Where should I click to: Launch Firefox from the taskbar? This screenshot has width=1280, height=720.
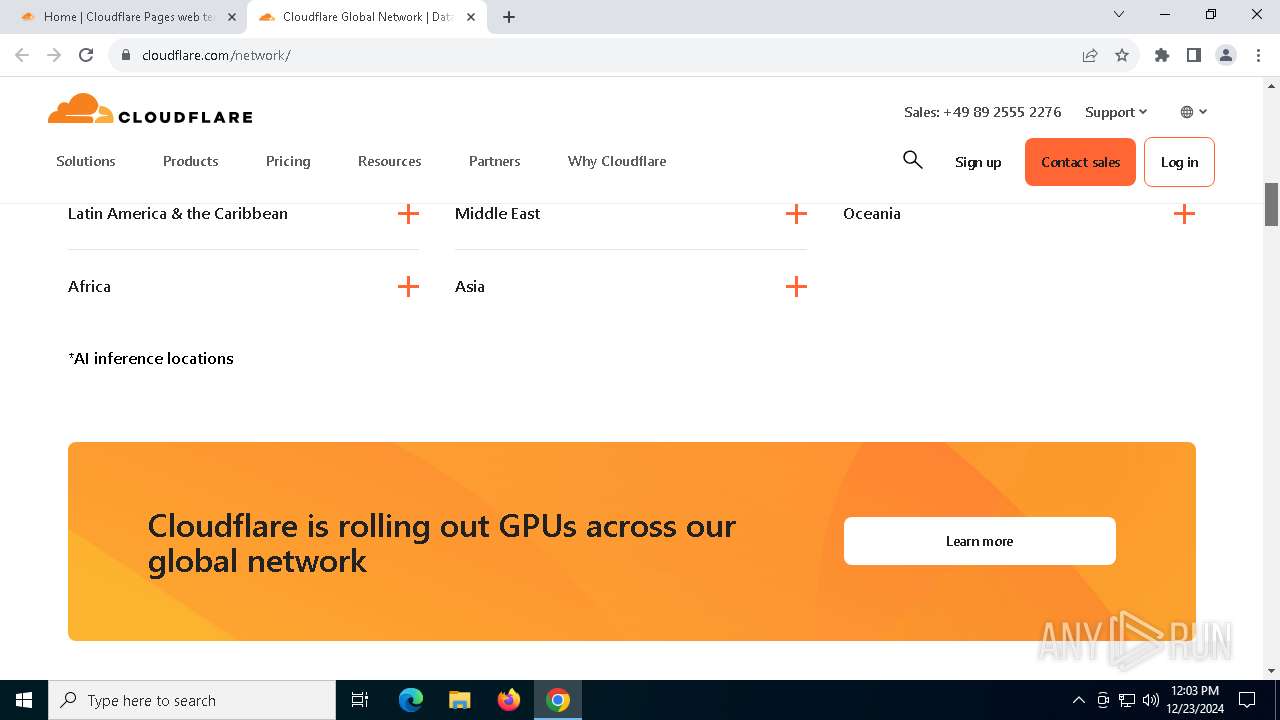pos(509,700)
